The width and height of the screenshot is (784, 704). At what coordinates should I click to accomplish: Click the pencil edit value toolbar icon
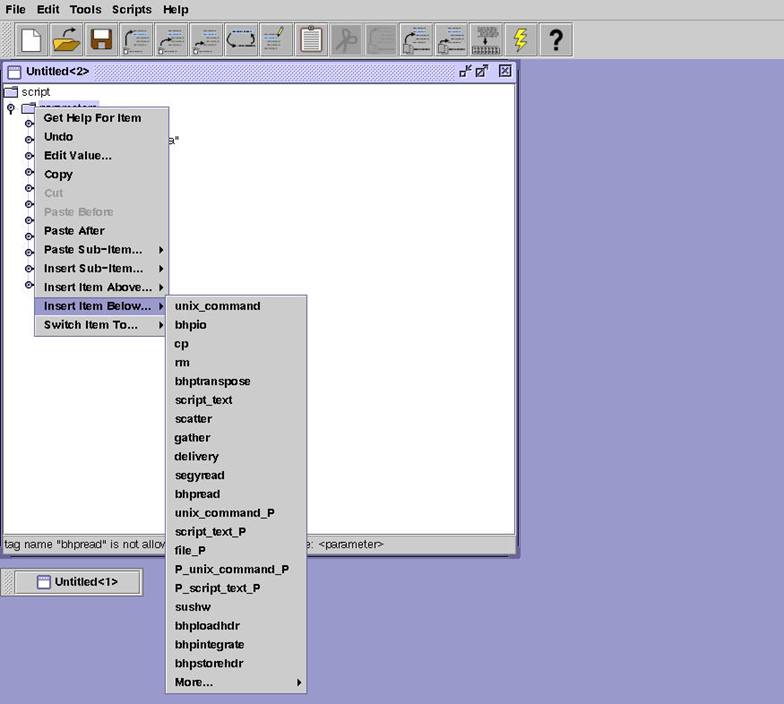276,40
